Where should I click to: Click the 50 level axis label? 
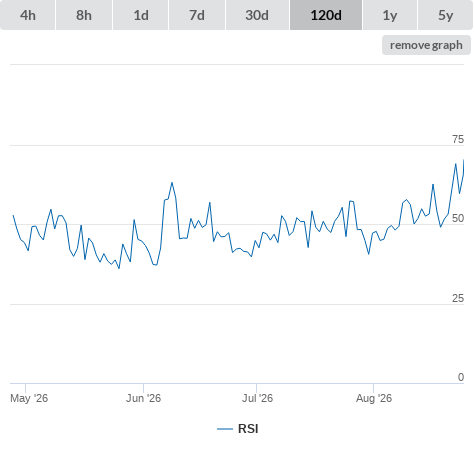pos(458,218)
